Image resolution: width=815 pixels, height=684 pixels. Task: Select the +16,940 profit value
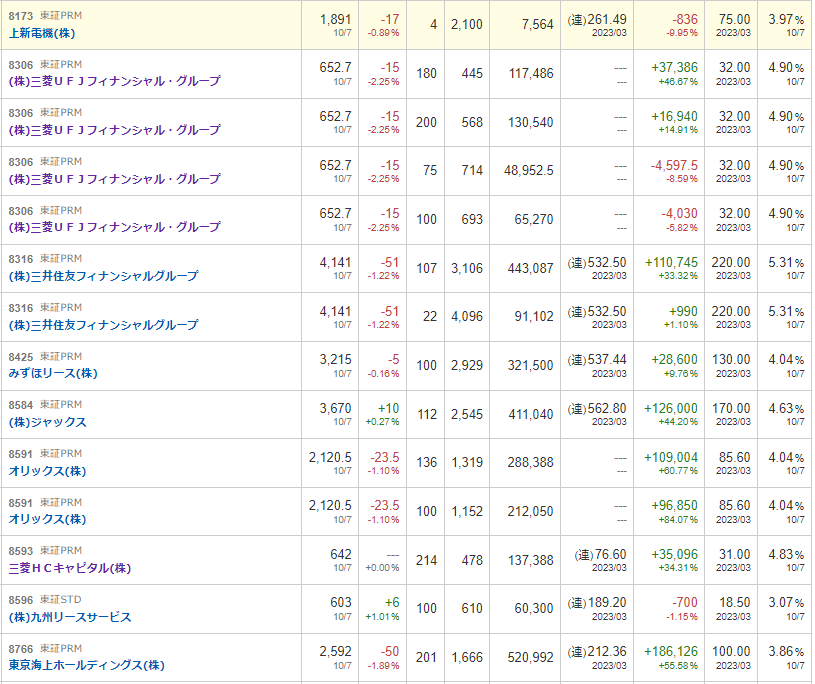click(x=675, y=116)
